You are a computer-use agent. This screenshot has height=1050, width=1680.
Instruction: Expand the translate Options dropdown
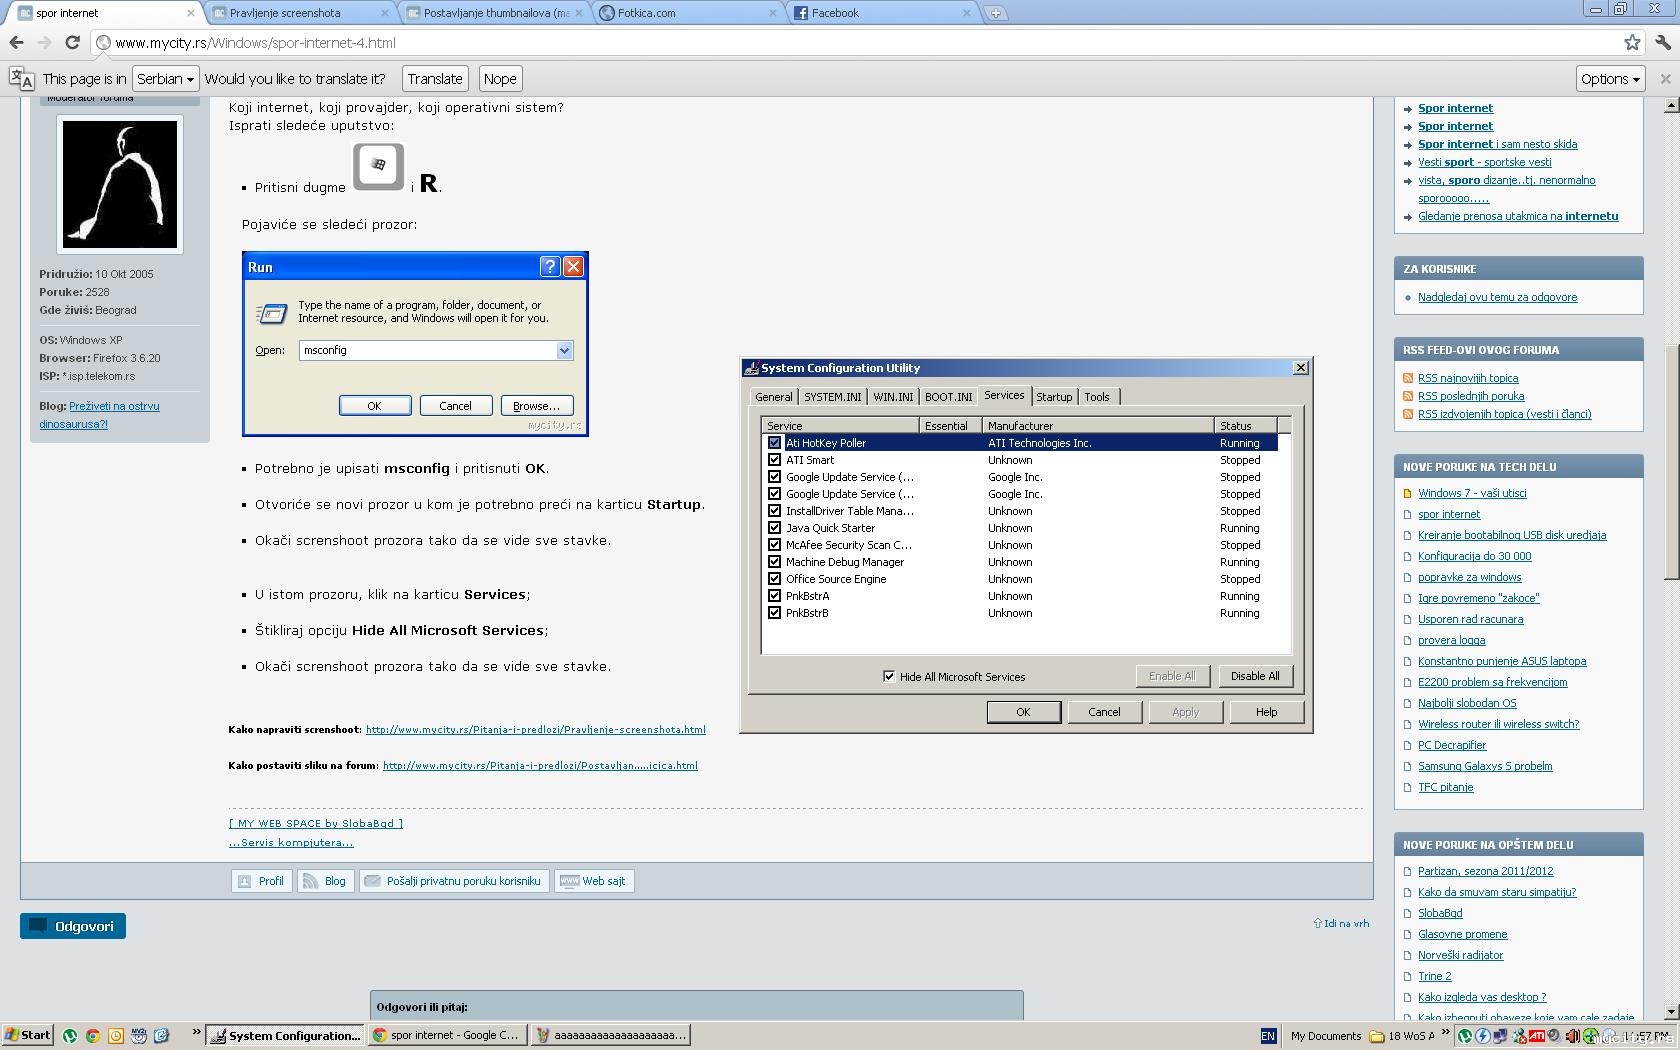(1609, 79)
